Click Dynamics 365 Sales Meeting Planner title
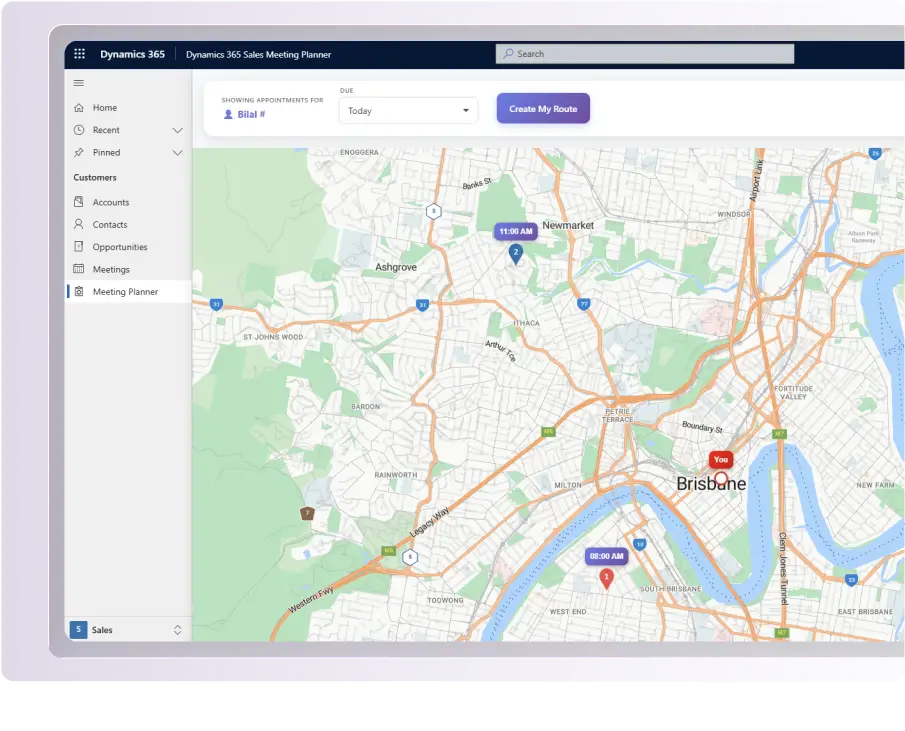The width and height of the screenshot is (905, 731). coord(258,55)
